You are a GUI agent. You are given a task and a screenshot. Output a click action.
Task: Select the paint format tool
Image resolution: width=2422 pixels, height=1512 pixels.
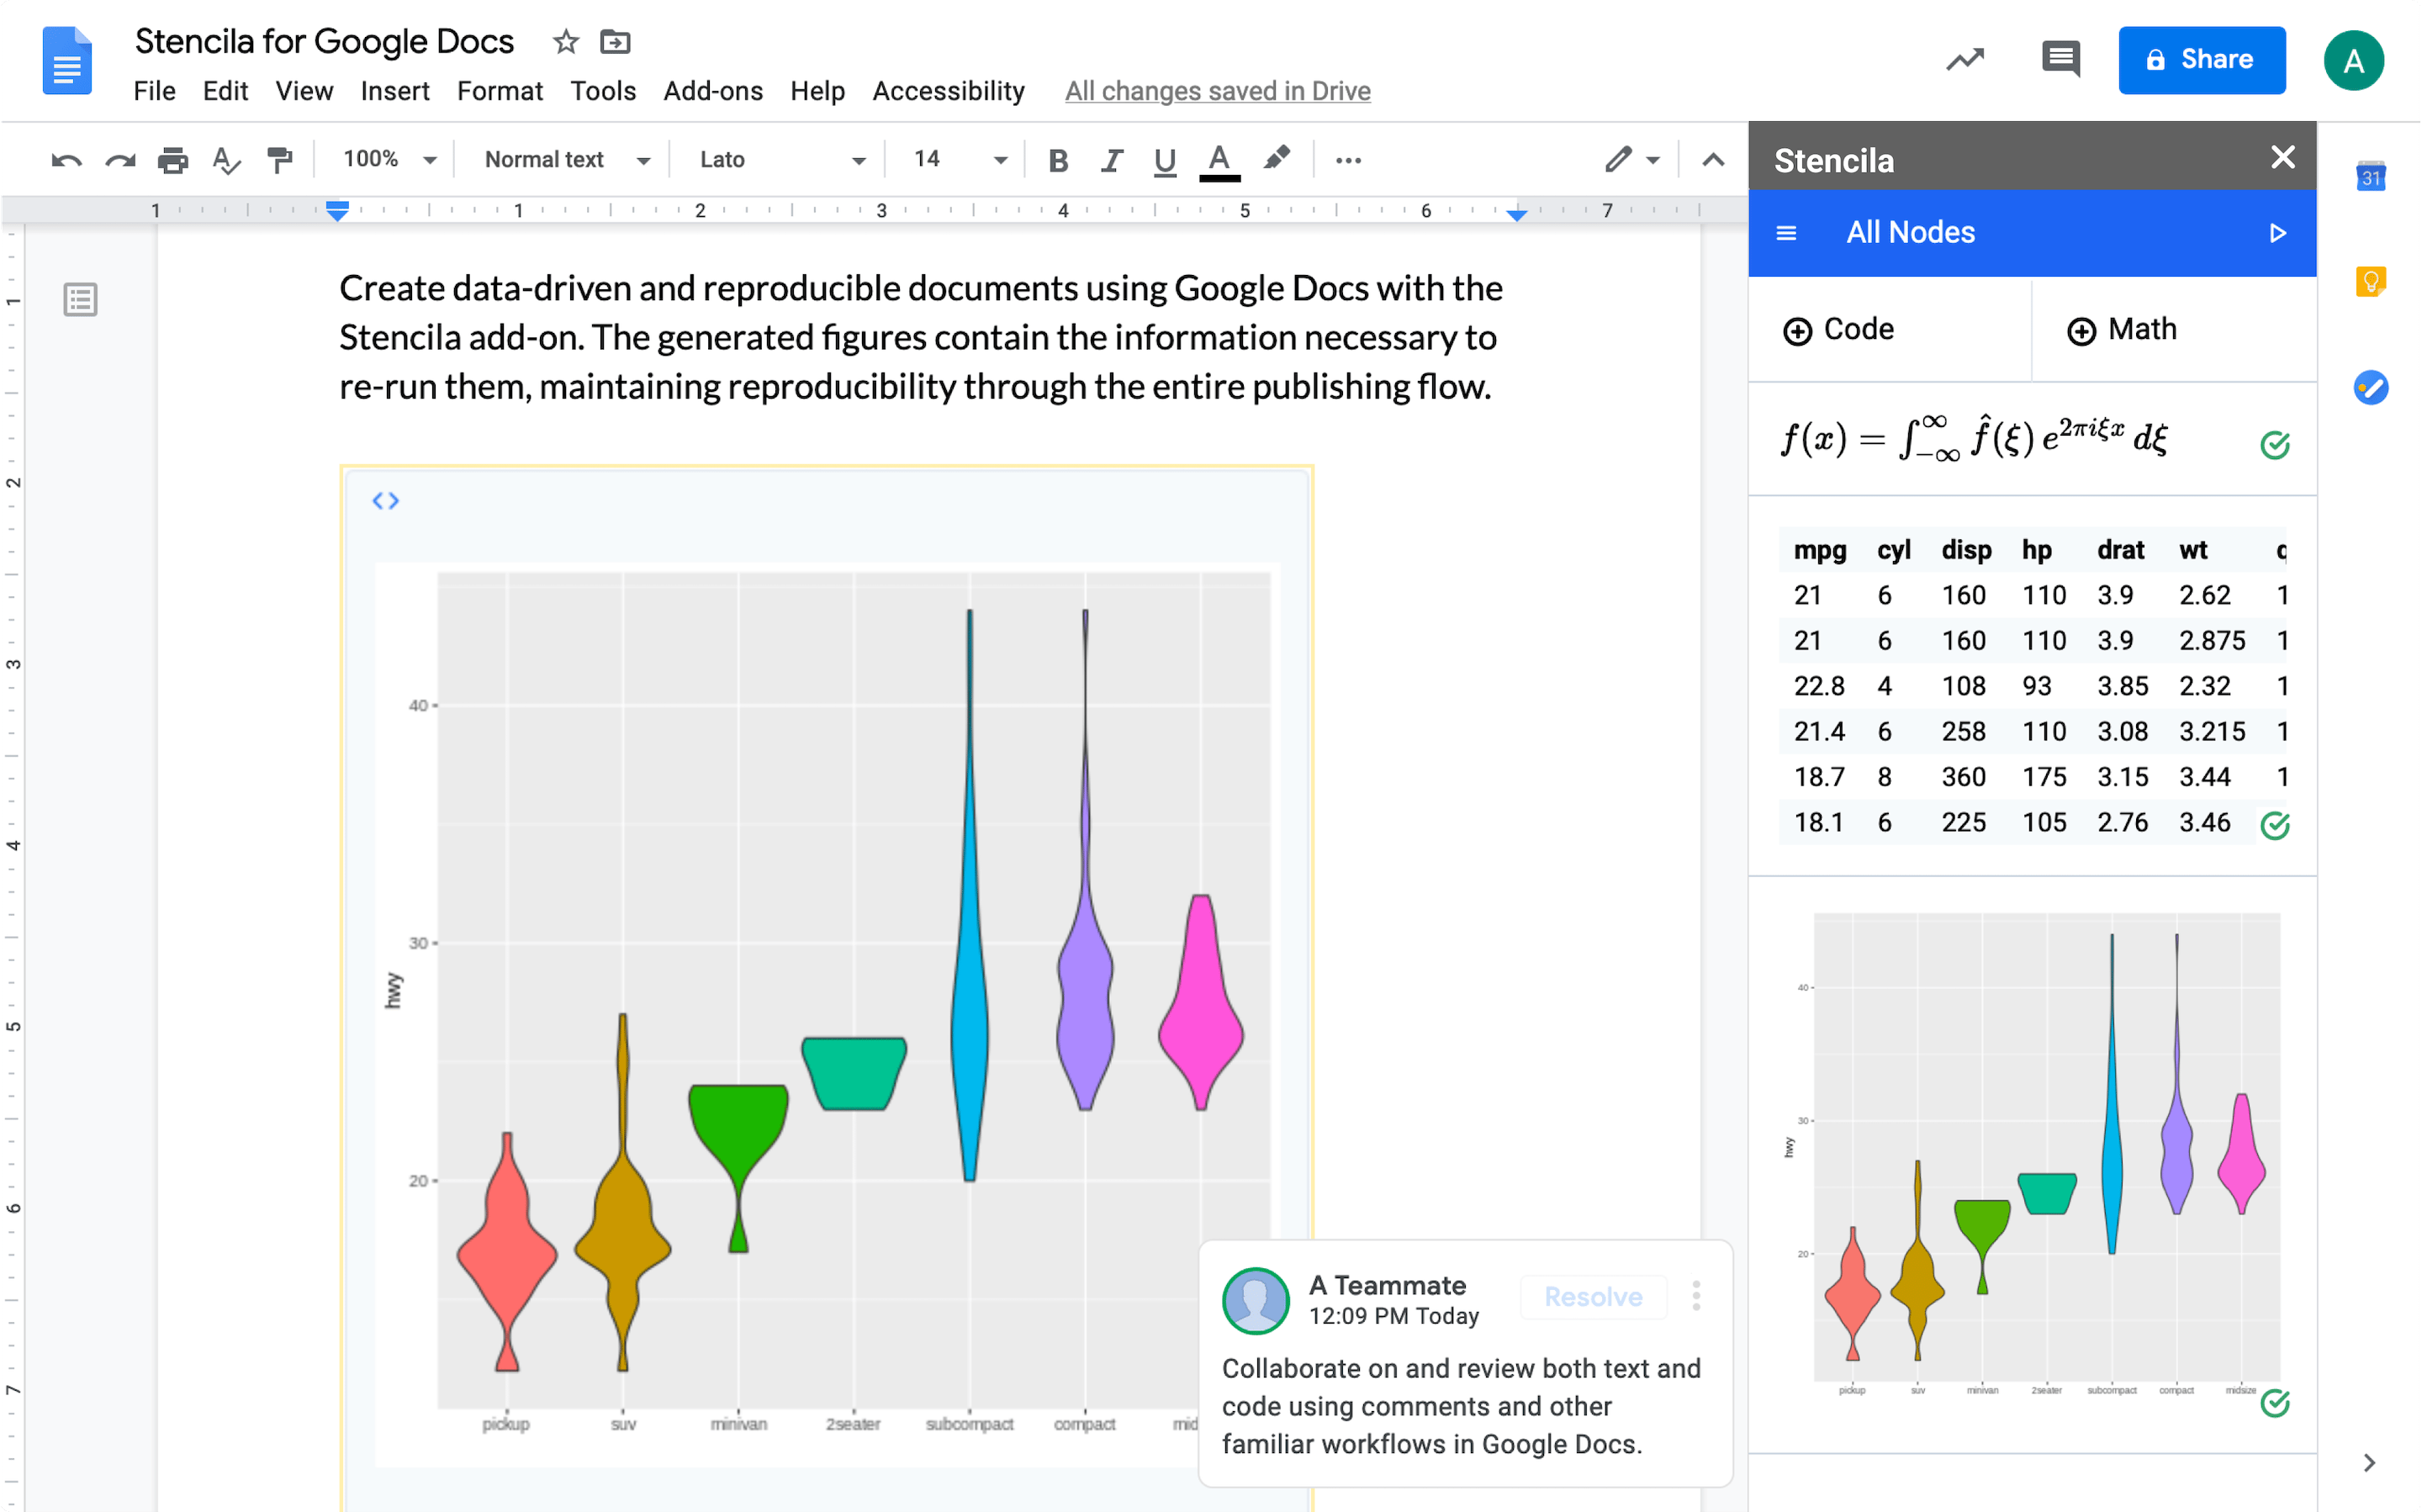click(x=279, y=159)
